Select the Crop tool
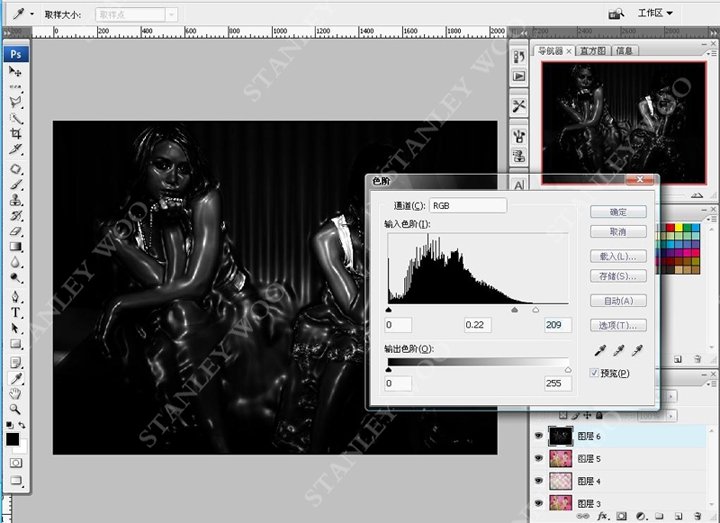Screen dimensions: 720x523 point(16,133)
